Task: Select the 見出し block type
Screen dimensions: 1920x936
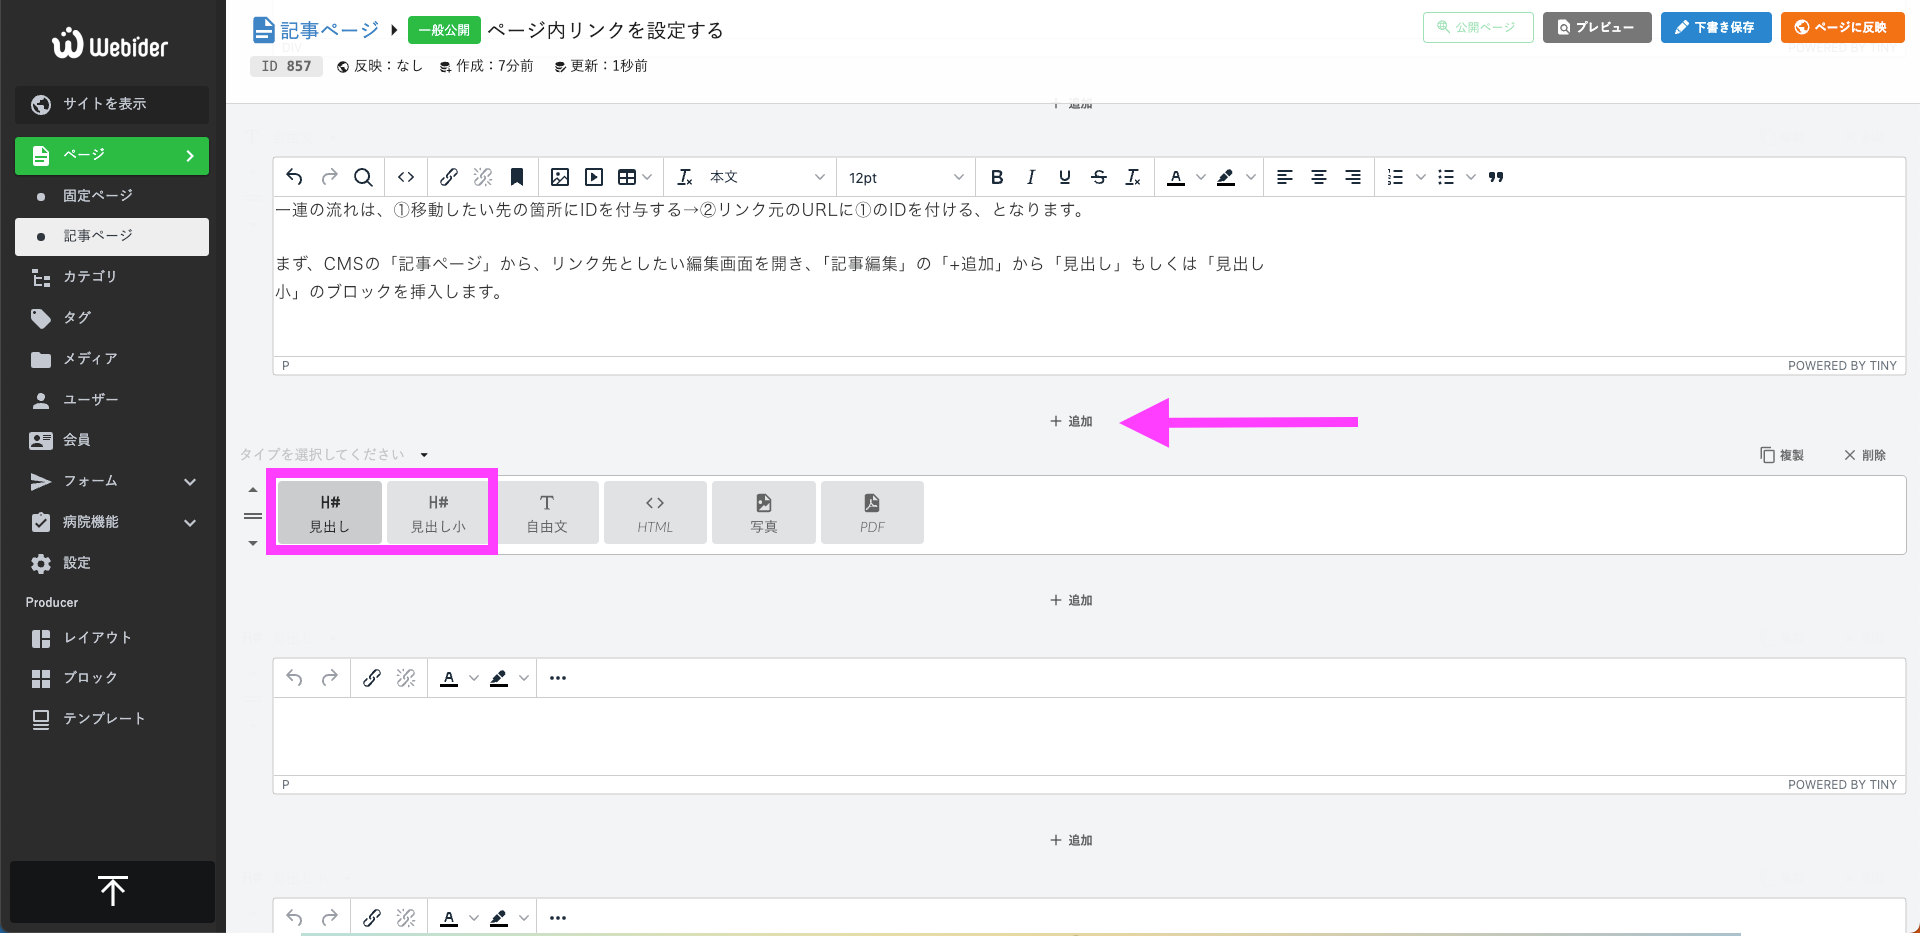Action: [x=329, y=513]
